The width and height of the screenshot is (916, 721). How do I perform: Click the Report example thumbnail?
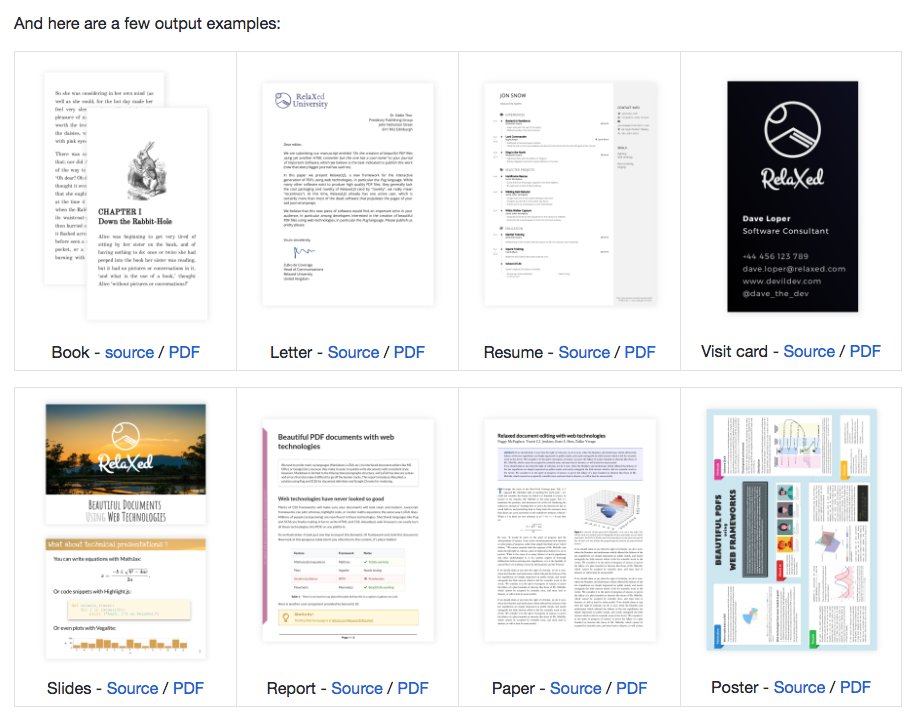tap(348, 531)
